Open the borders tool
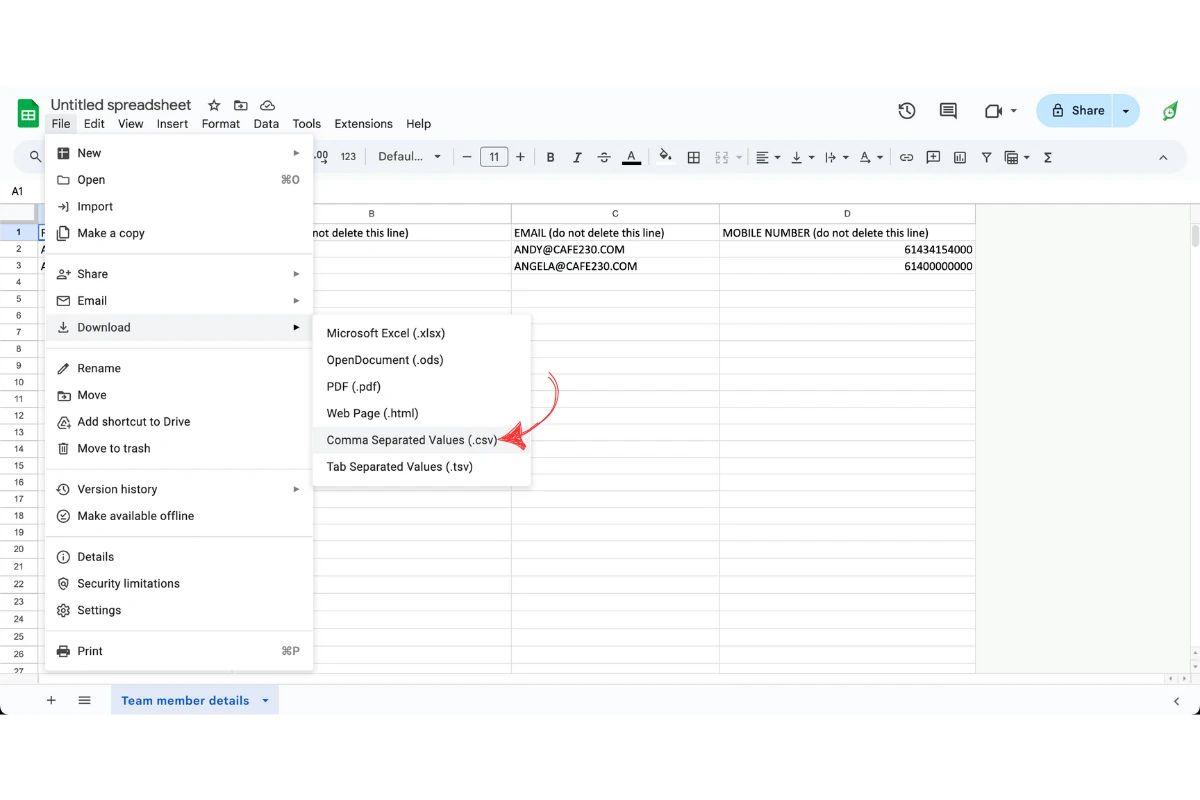The width and height of the screenshot is (1200, 800). coord(694,157)
